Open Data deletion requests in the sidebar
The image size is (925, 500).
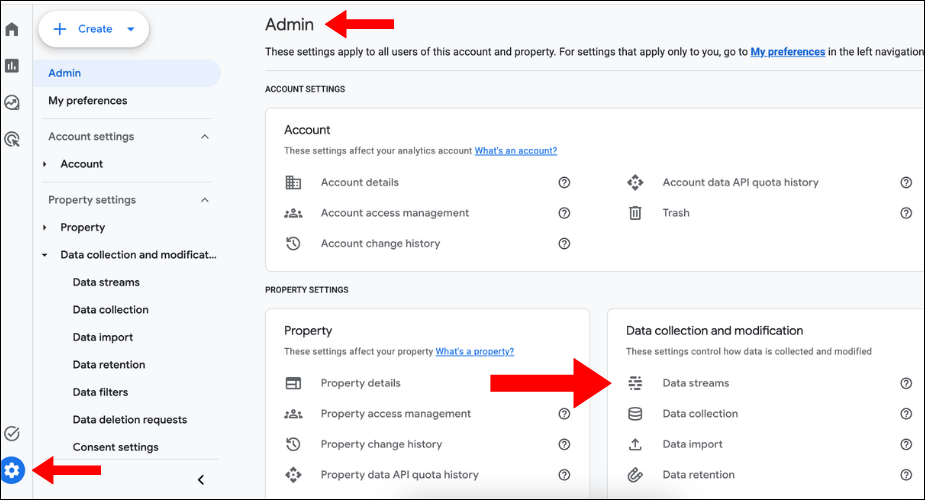[x=130, y=420]
